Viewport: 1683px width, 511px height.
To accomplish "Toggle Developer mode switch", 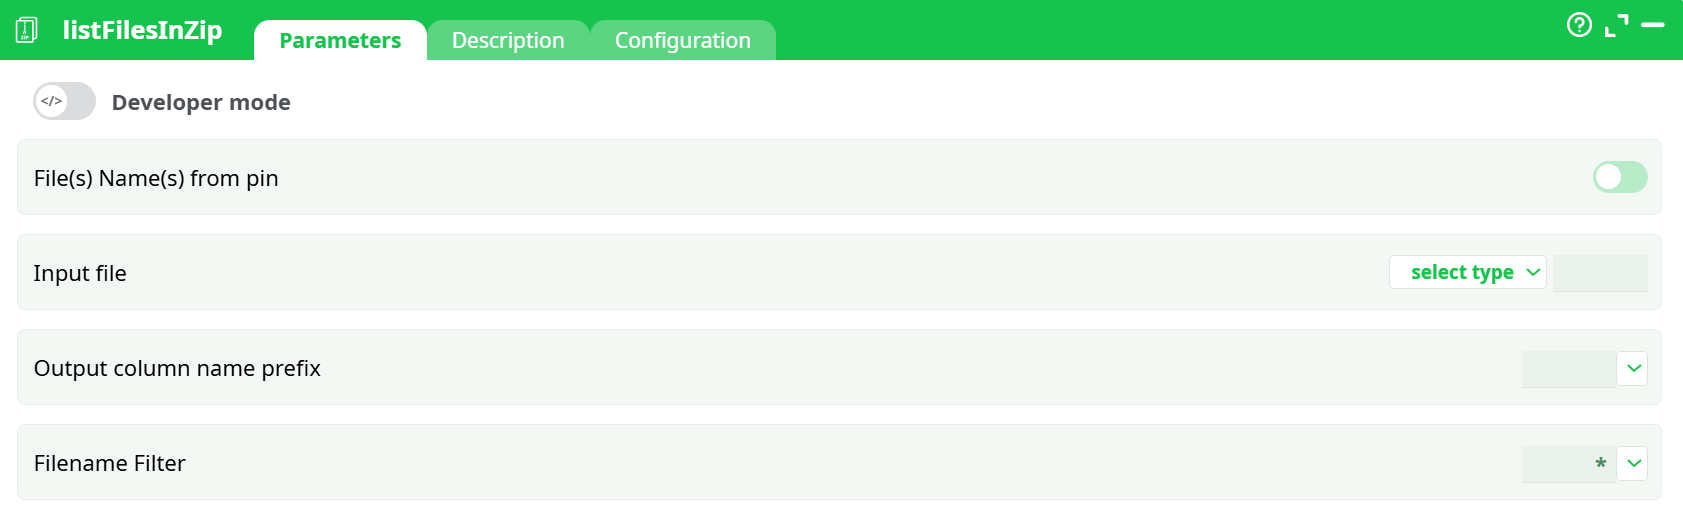I will click(64, 101).
